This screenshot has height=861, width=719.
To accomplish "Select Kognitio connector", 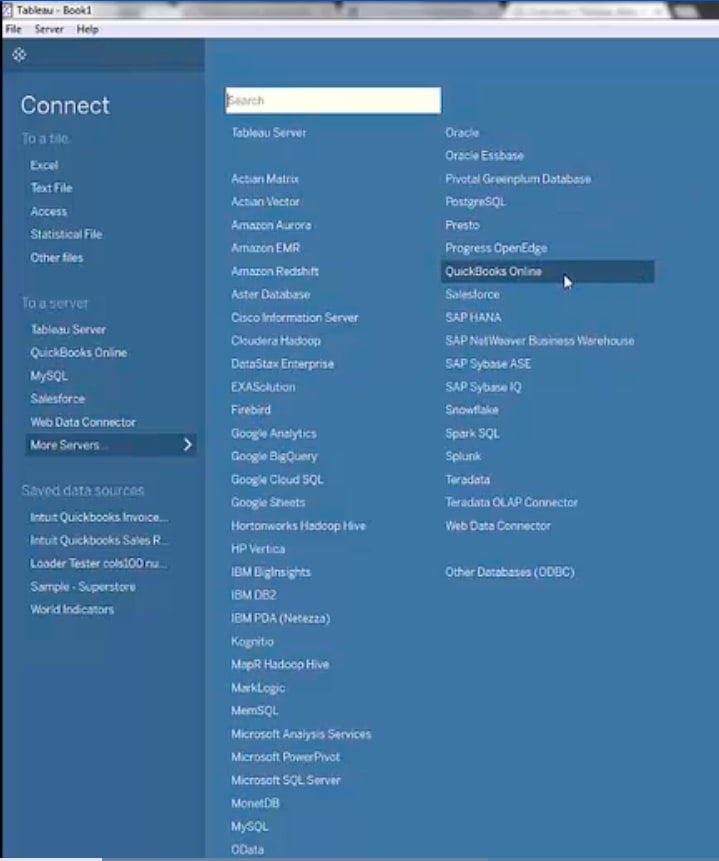I will (252, 641).
